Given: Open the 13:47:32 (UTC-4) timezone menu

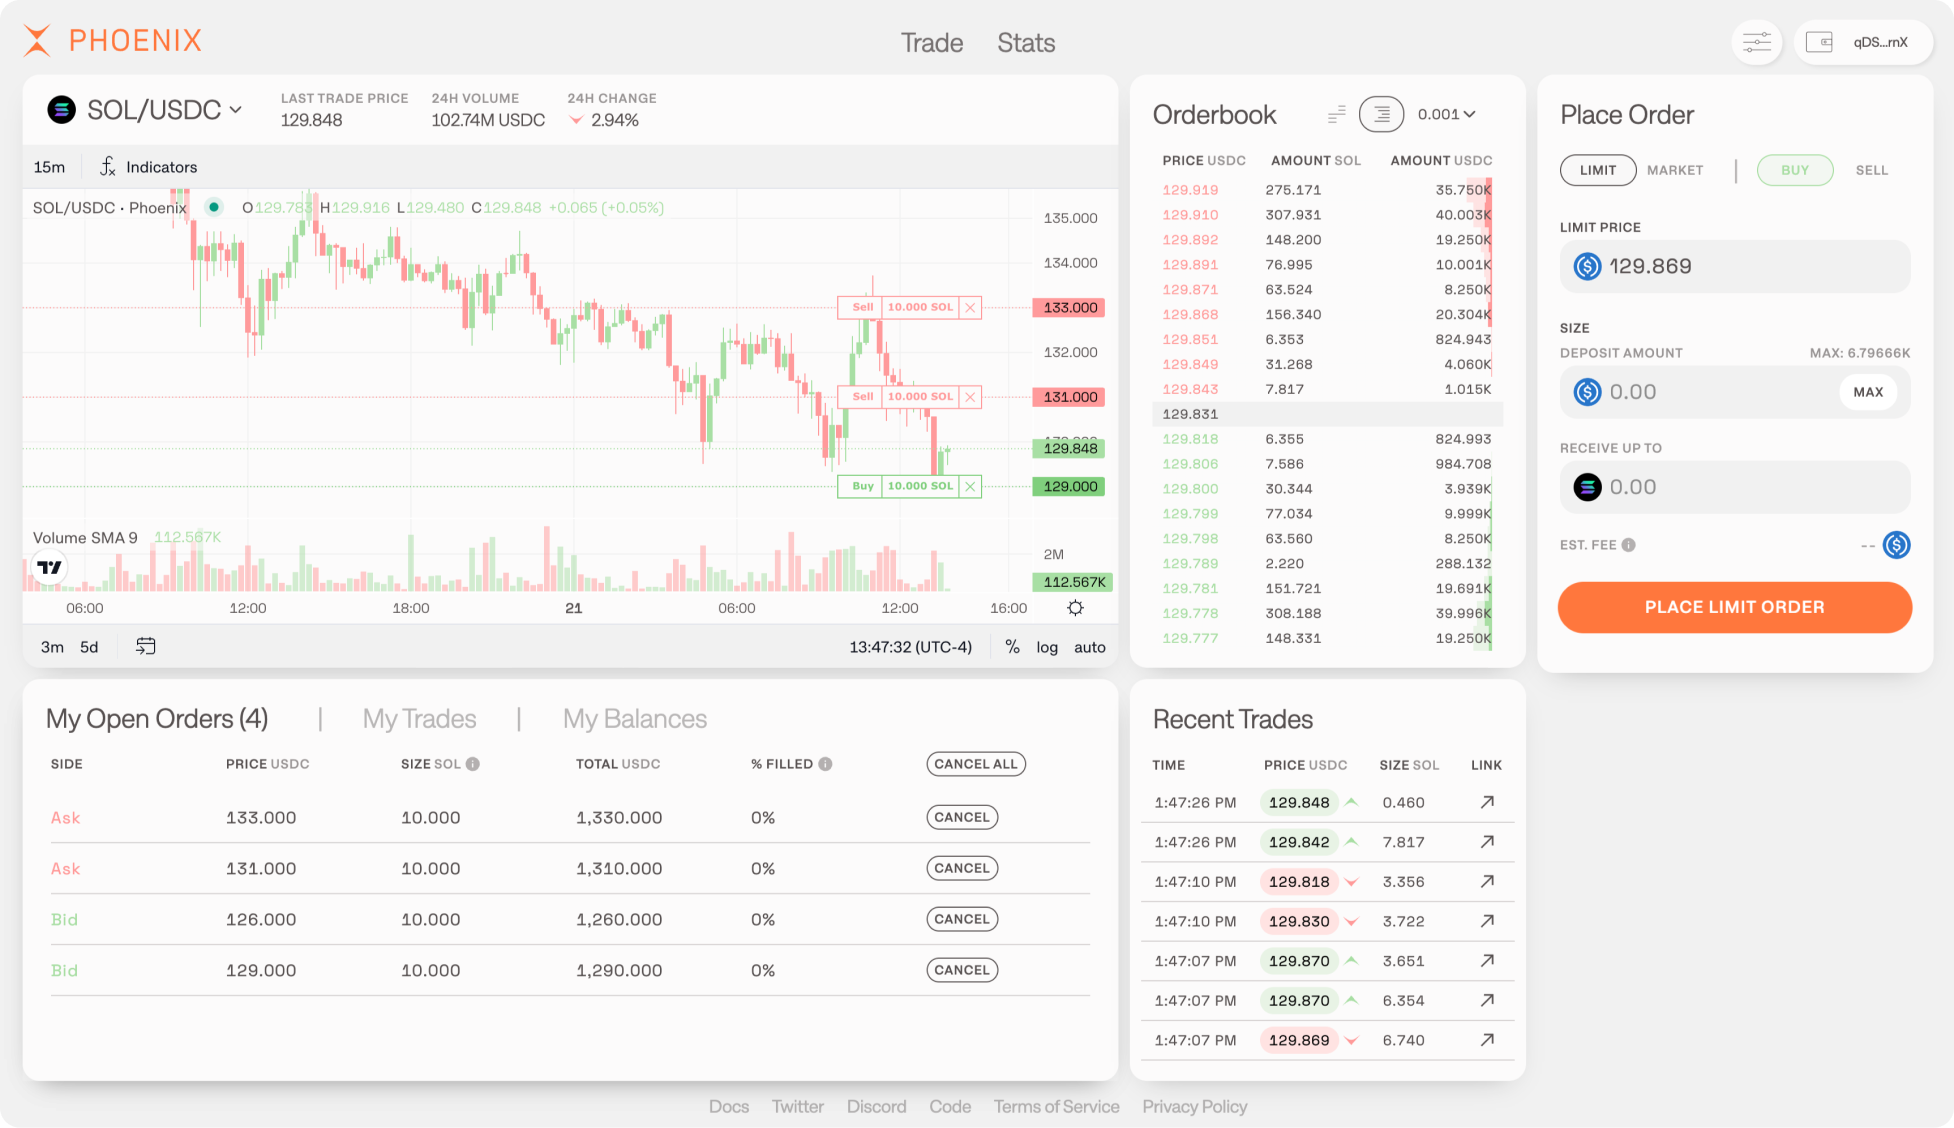Looking at the screenshot, I should pyautogui.click(x=910, y=647).
